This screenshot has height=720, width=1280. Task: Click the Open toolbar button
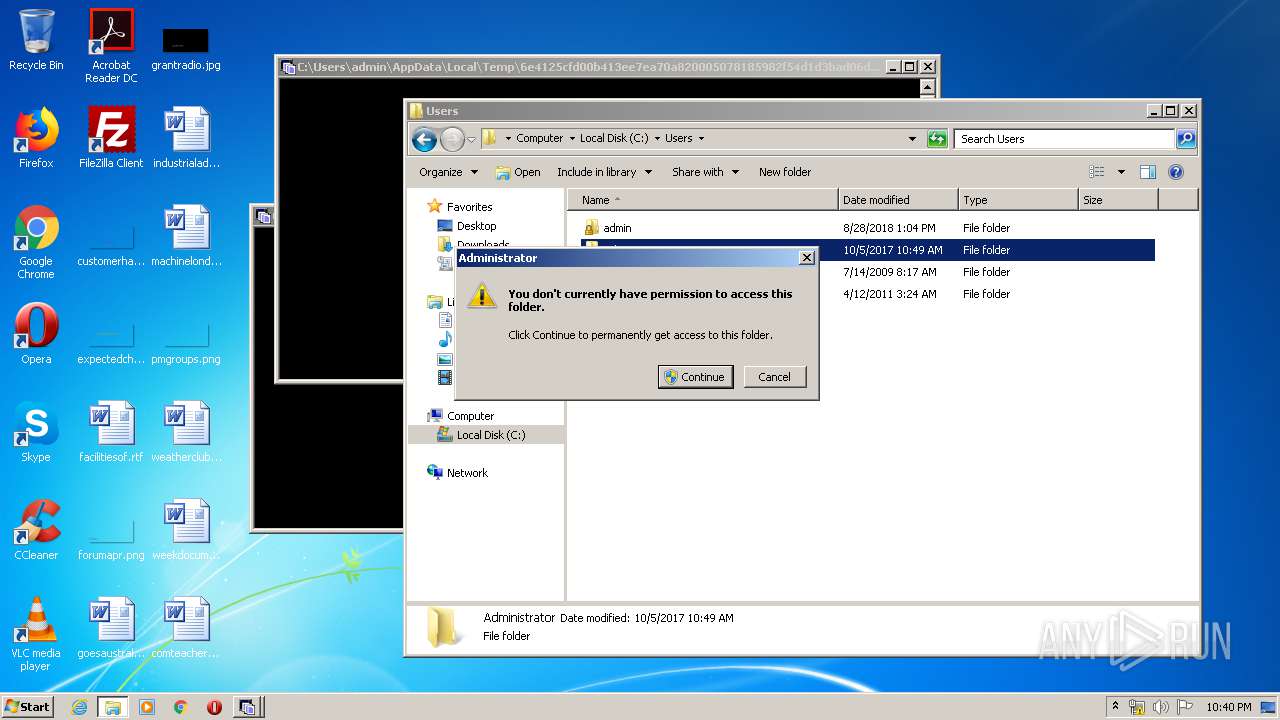[518, 172]
